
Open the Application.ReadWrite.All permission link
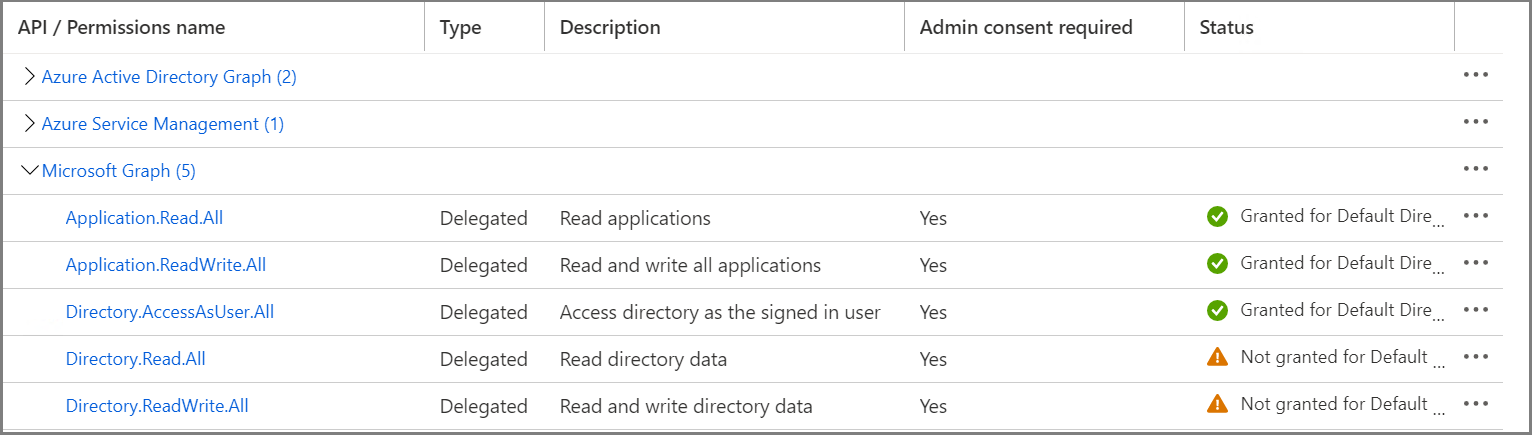pyautogui.click(x=165, y=265)
